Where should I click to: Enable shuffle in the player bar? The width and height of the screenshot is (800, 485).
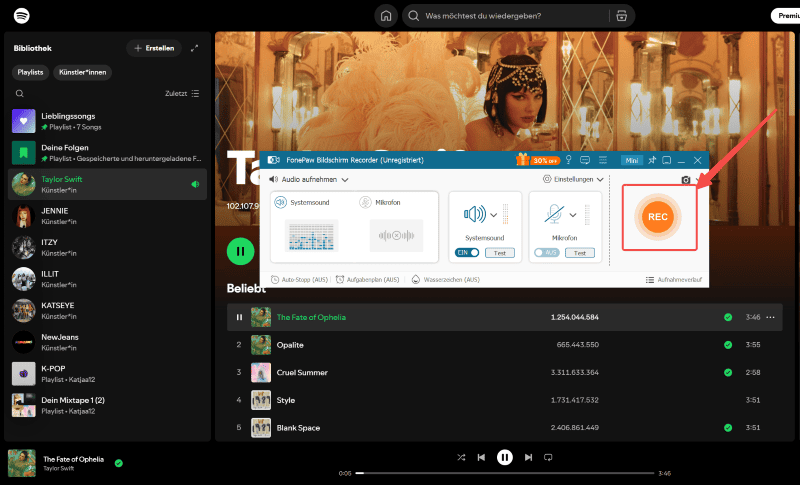click(461, 457)
